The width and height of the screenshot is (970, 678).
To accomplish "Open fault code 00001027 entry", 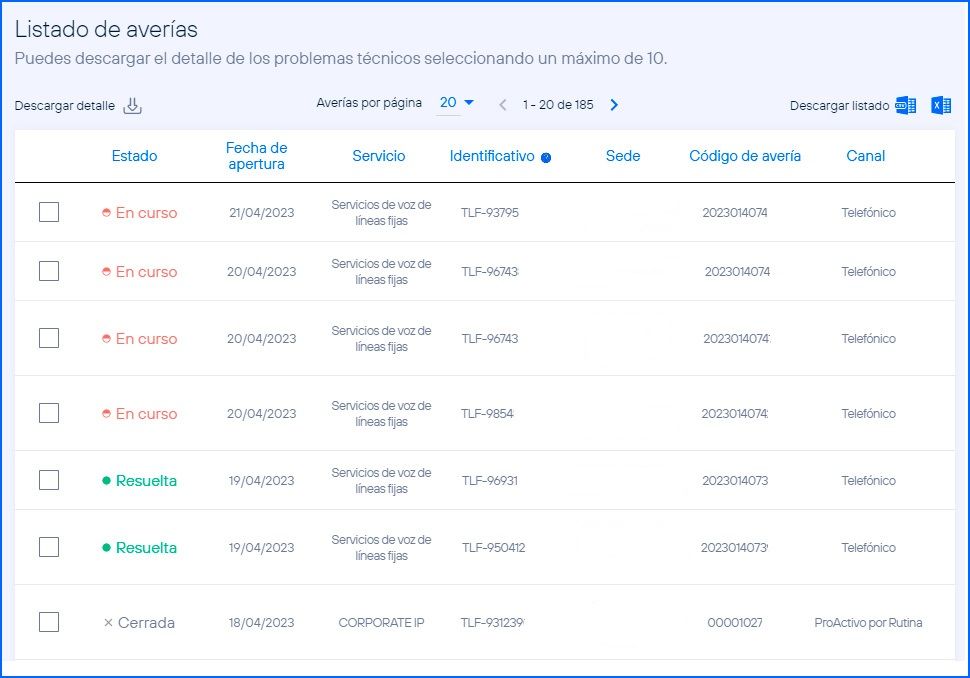I will tap(735, 623).
